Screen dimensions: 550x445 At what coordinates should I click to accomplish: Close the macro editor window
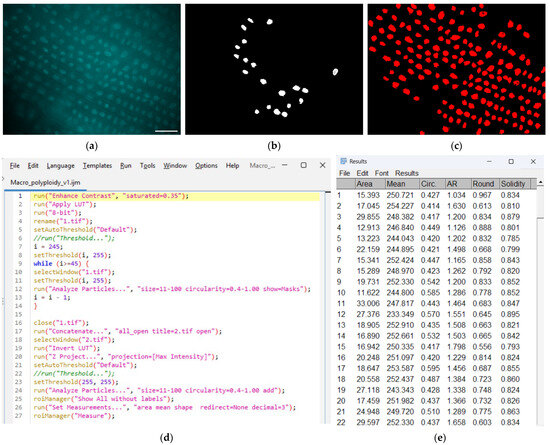[x=323, y=165]
